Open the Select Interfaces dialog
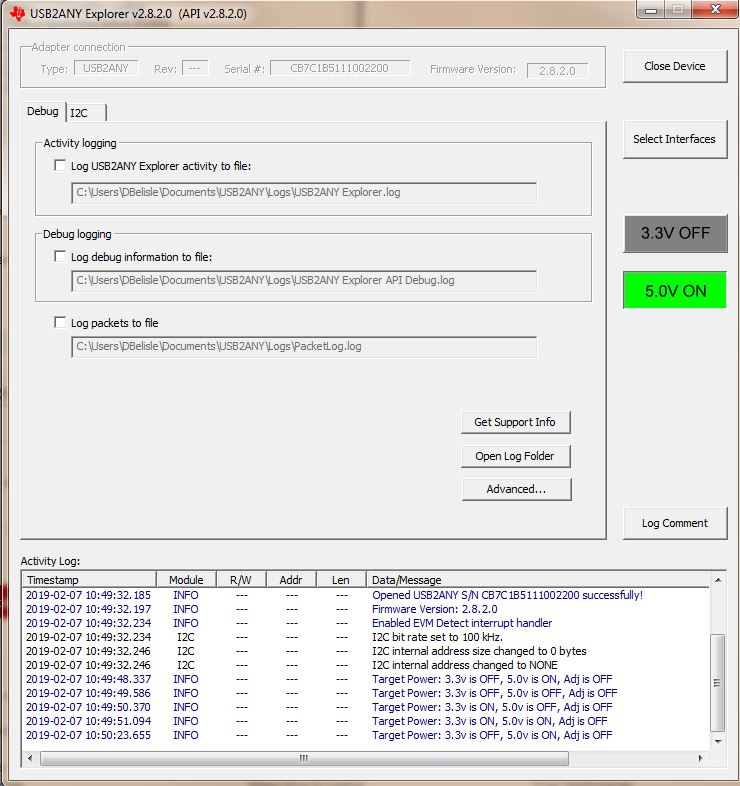Screen dimensions: 740x786 (675, 139)
